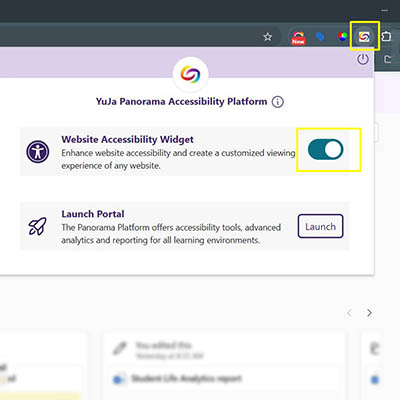This screenshot has height=400, width=400.
Task: Click the blue tag extension icon
Action: [320, 36]
